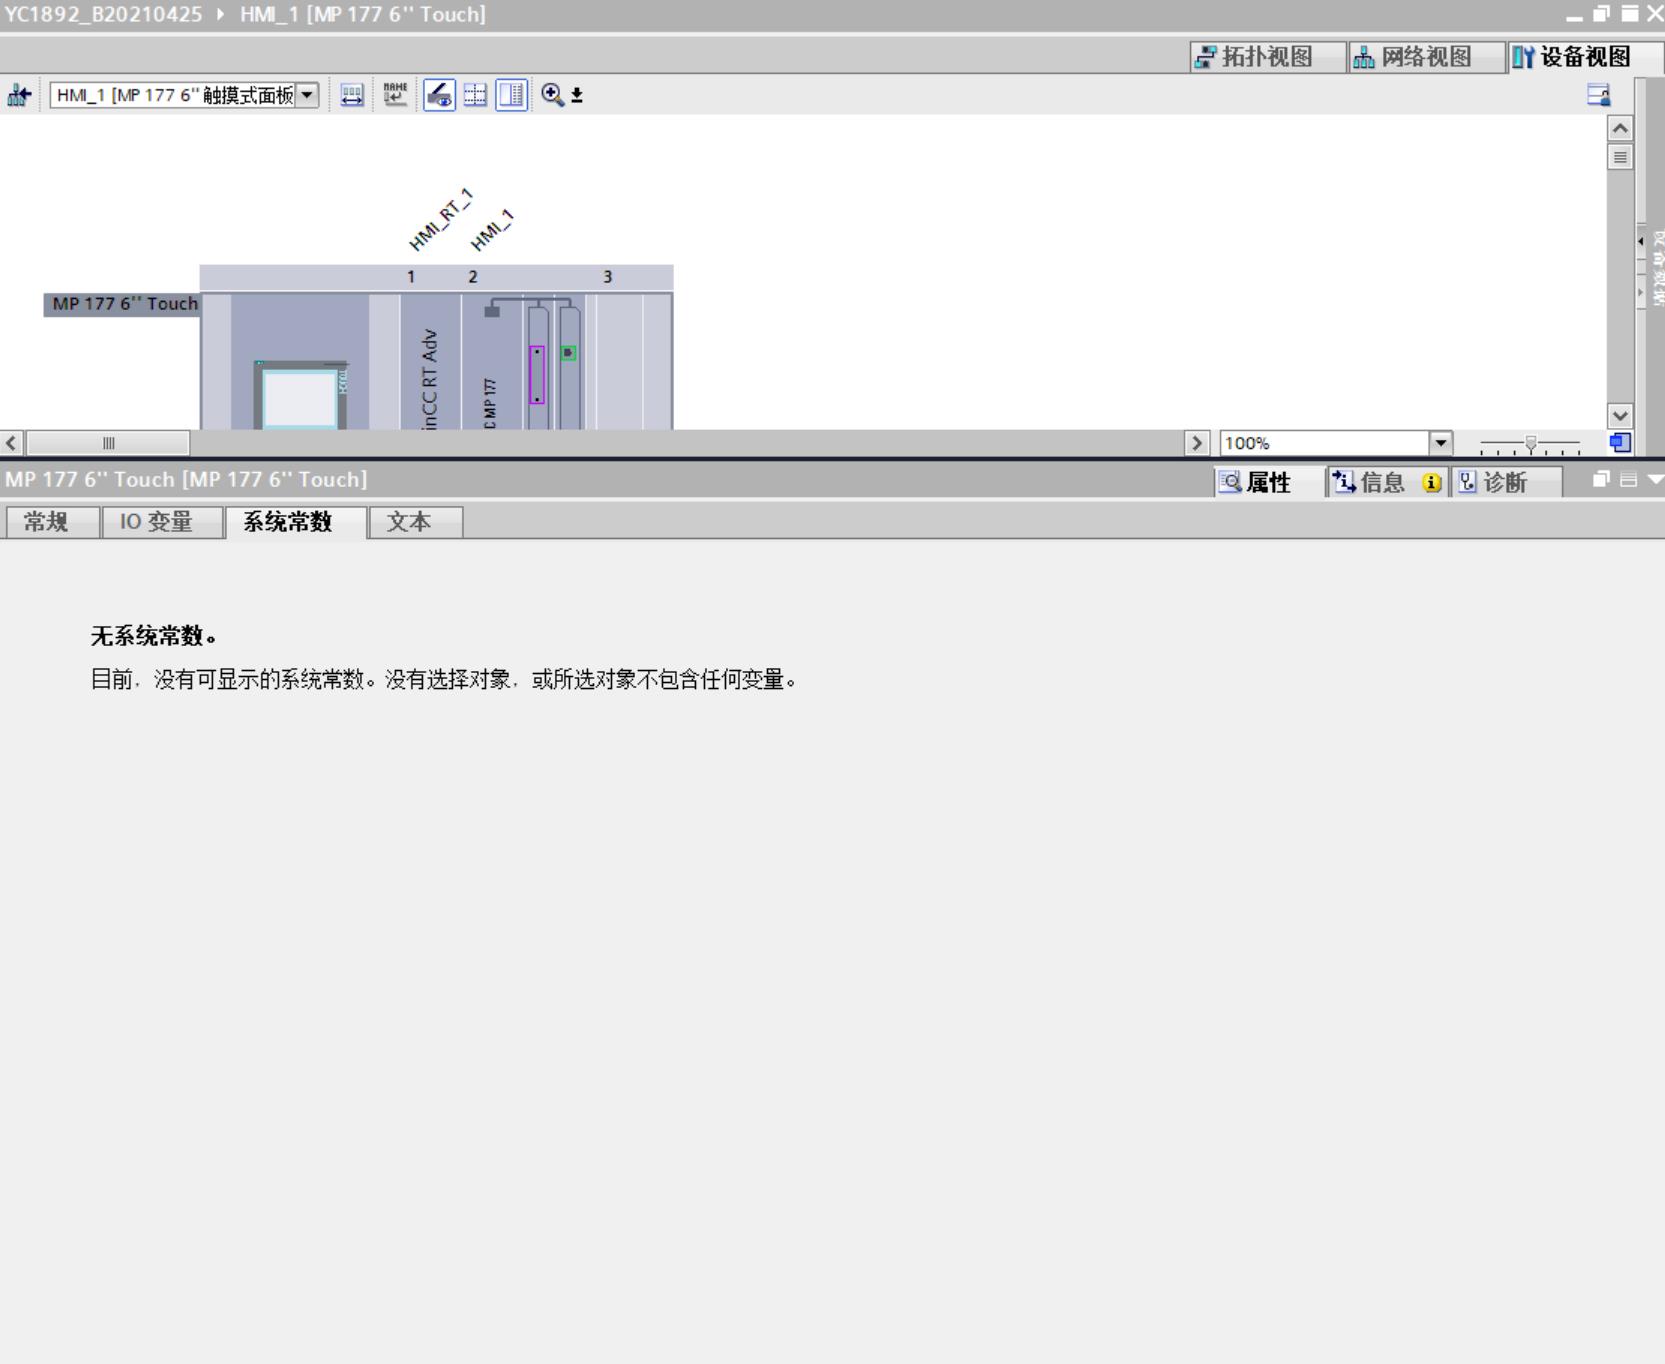Toggle the dotted grid display button

point(475,95)
